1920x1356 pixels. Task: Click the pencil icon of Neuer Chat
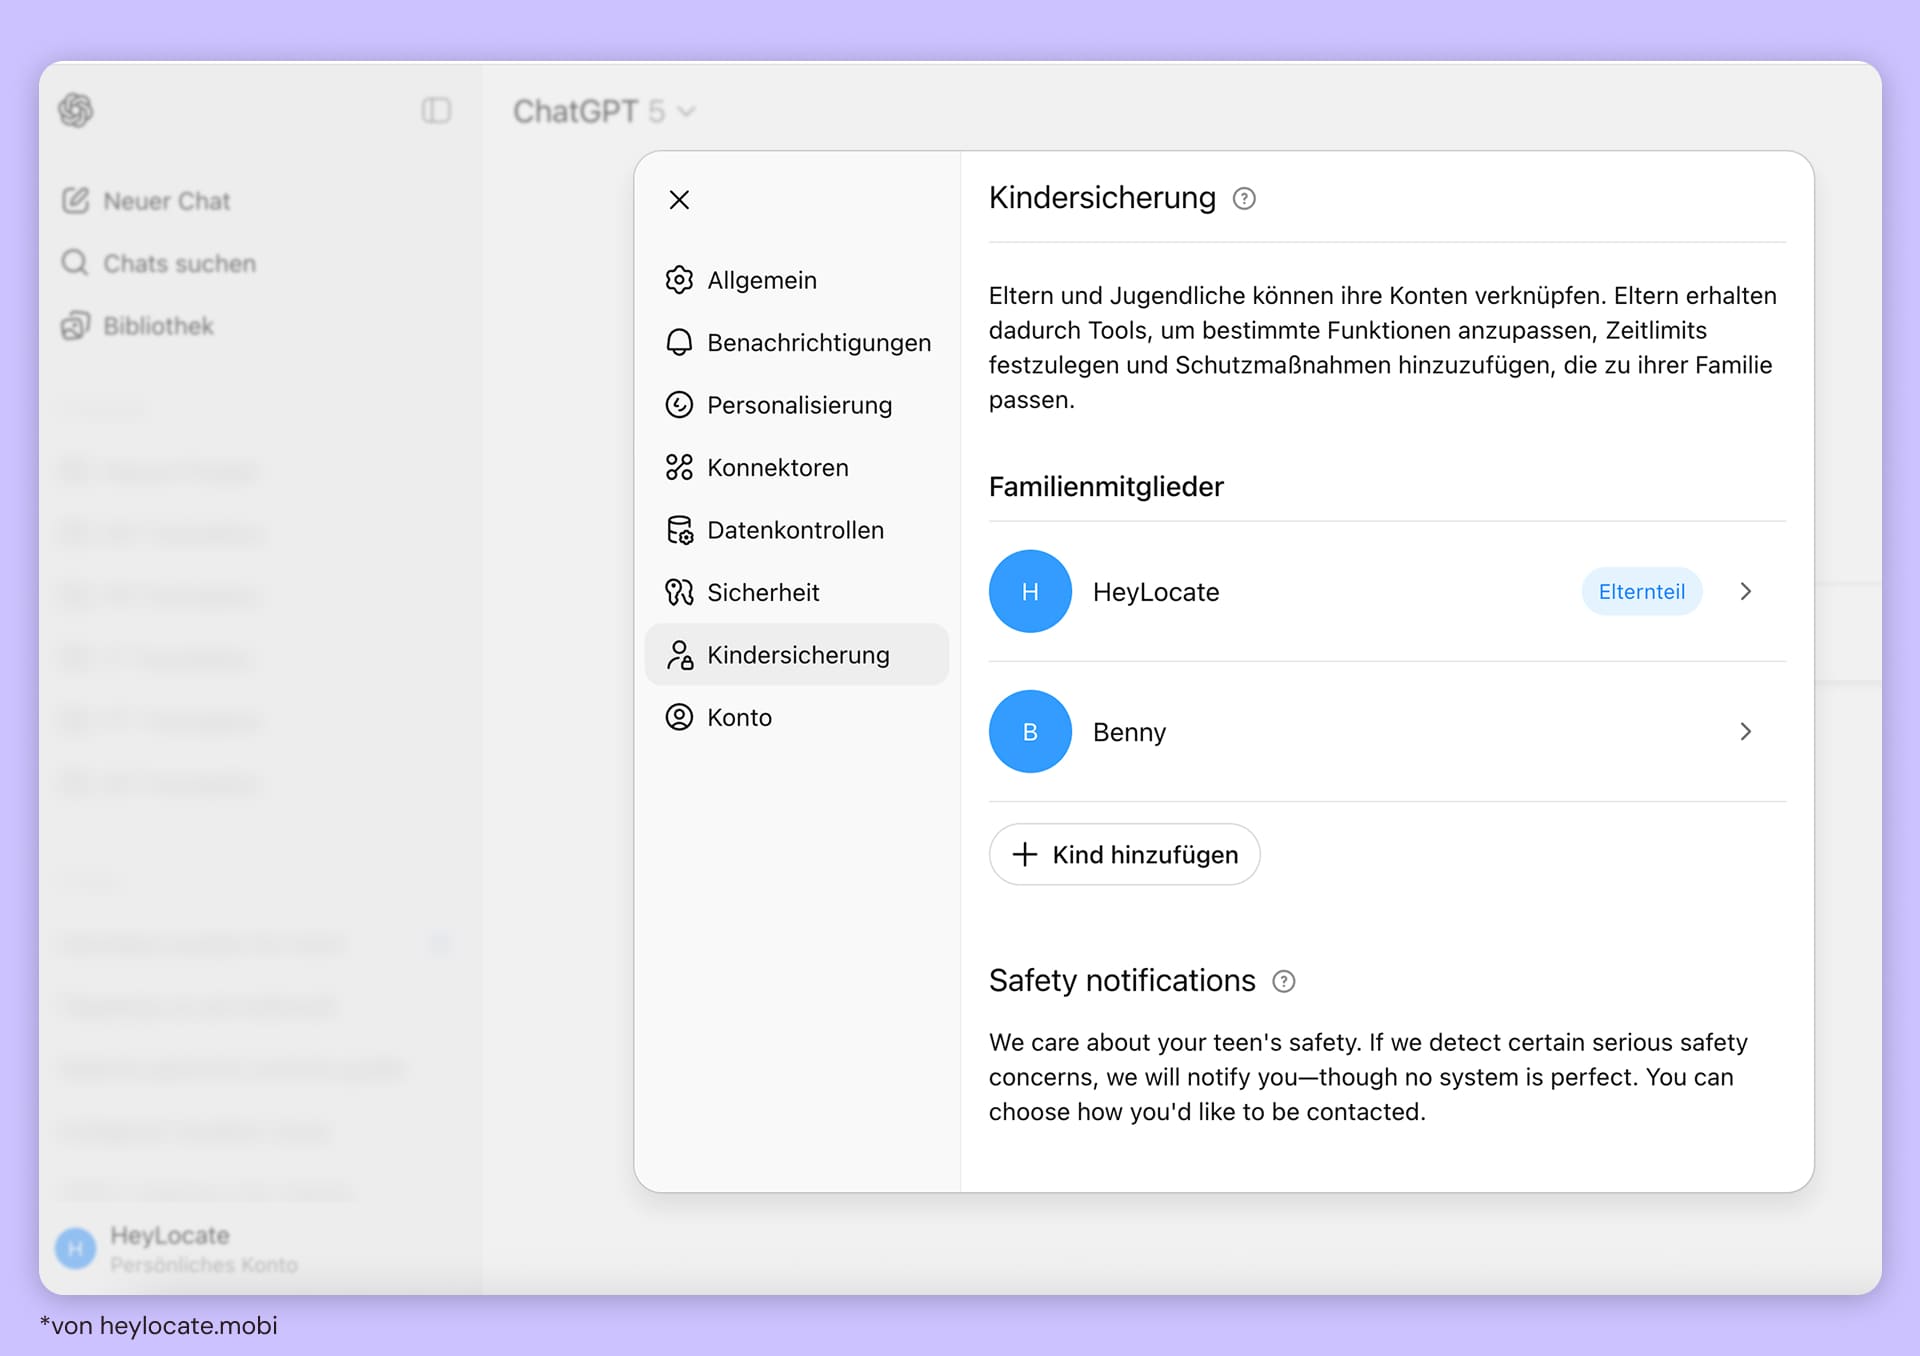click(x=76, y=201)
